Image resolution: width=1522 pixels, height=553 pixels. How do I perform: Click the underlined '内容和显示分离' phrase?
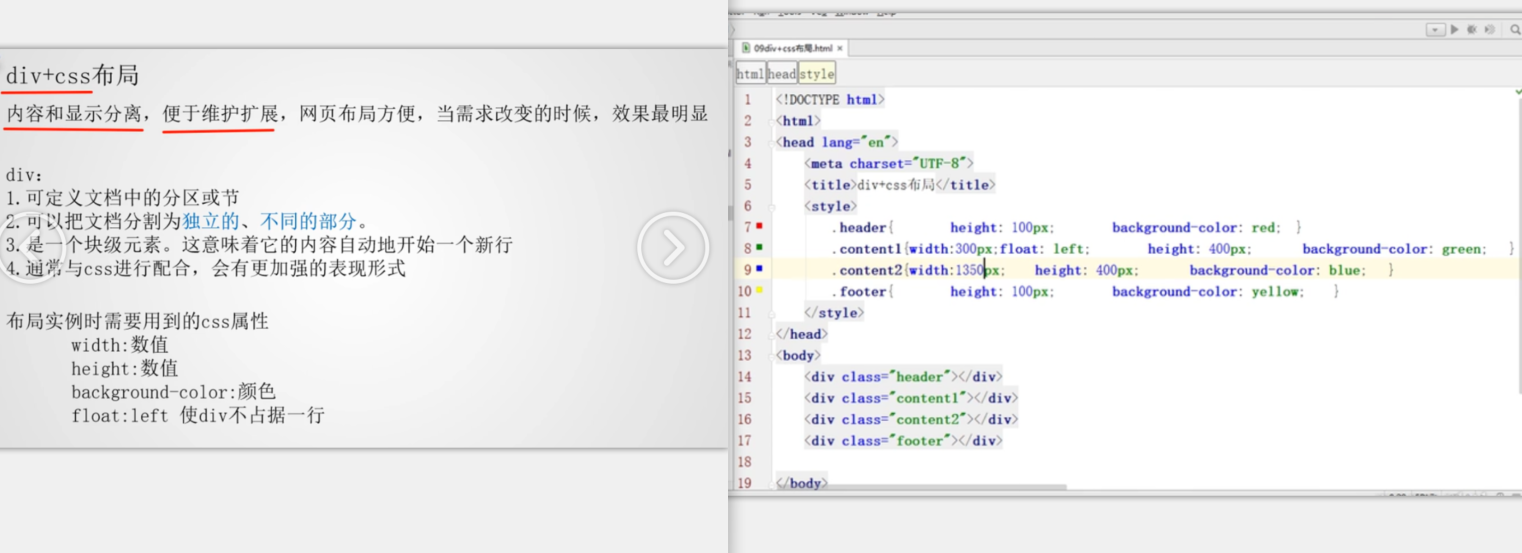74,113
